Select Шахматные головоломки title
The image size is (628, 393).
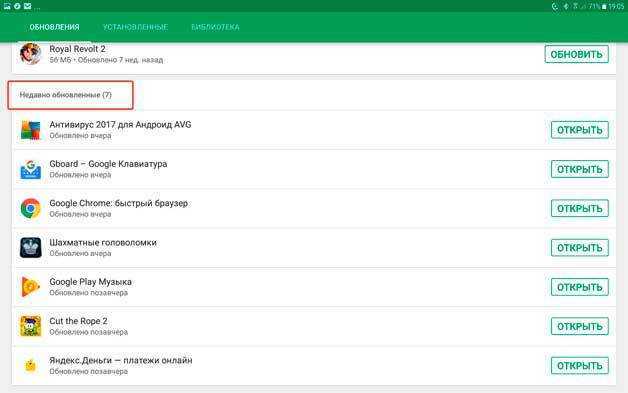pyautogui.click(x=103, y=242)
